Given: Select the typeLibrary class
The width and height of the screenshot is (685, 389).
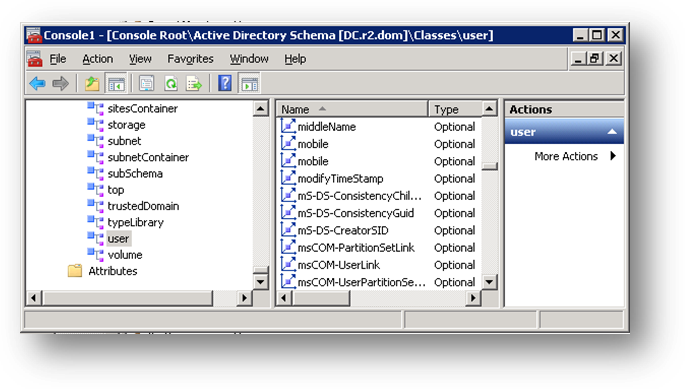Looking at the screenshot, I should [135, 222].
